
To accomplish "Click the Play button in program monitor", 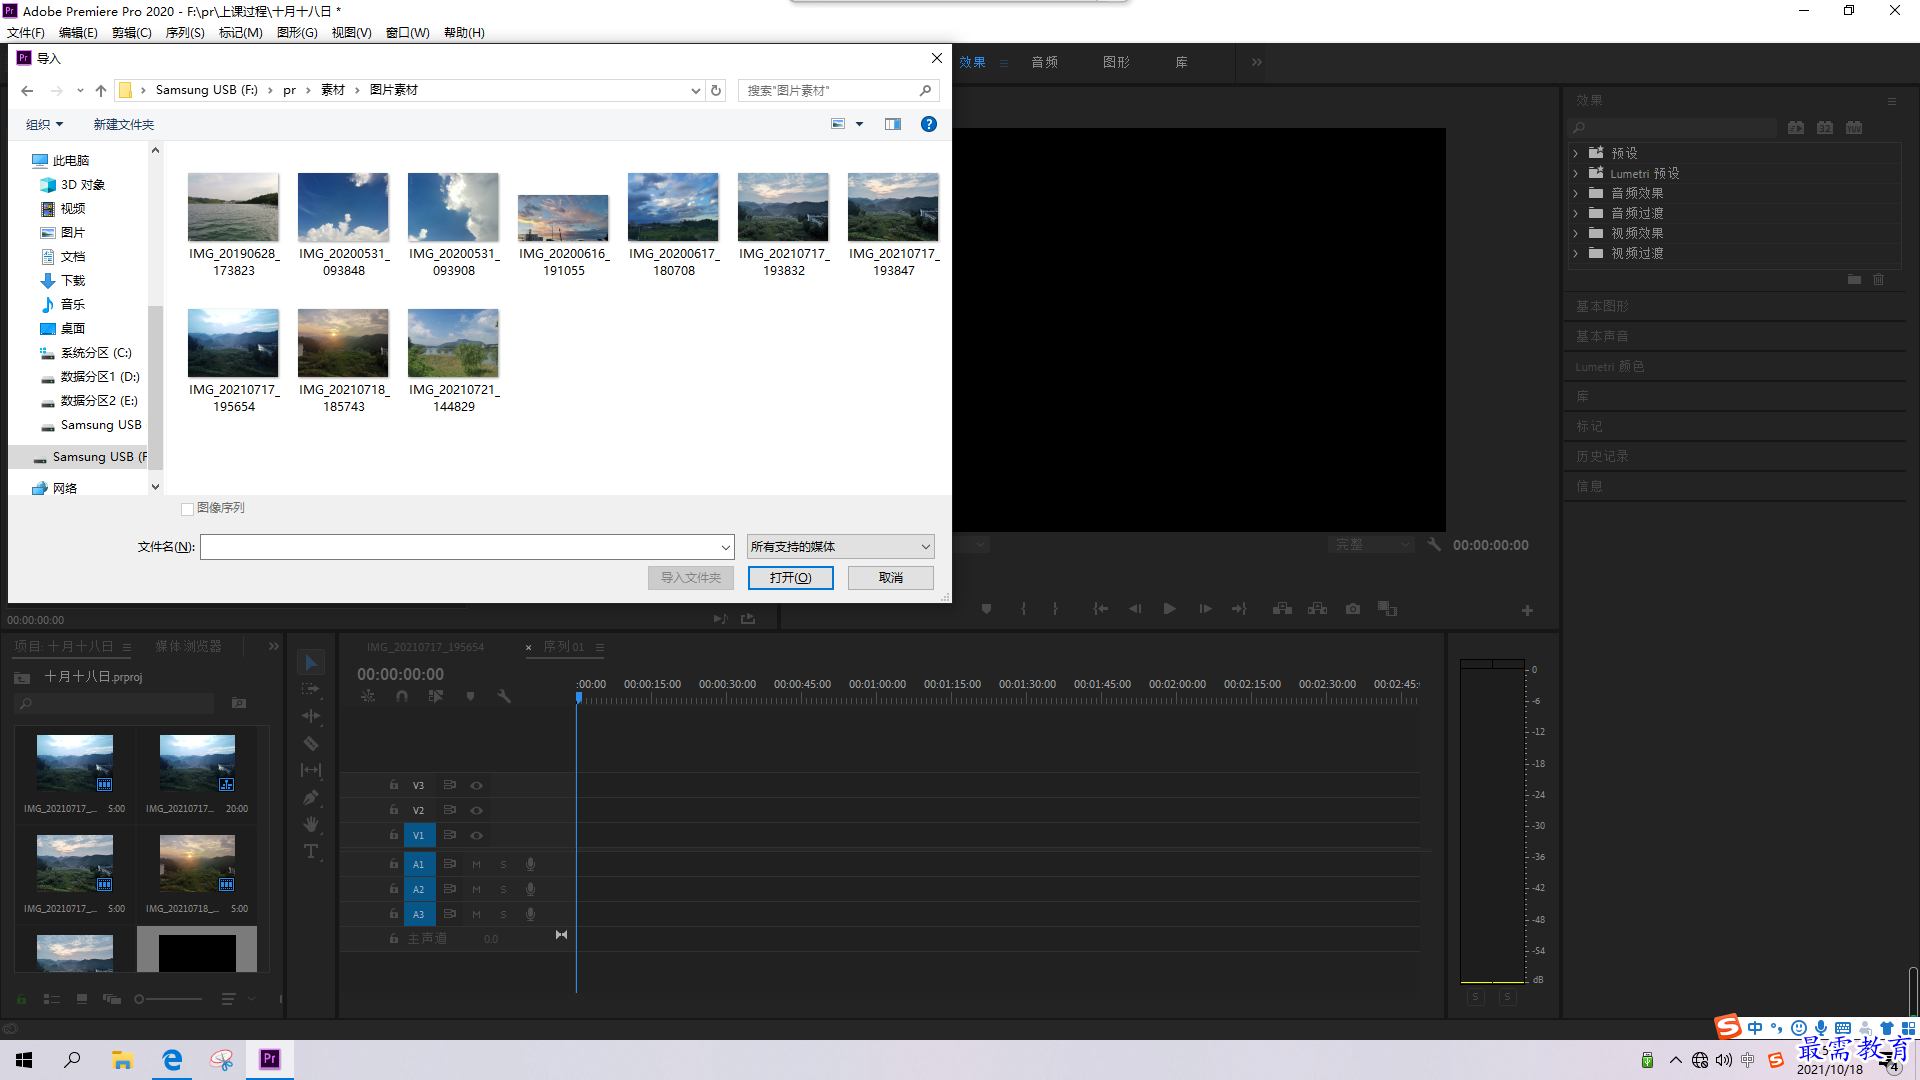I will click(1169, 609).
